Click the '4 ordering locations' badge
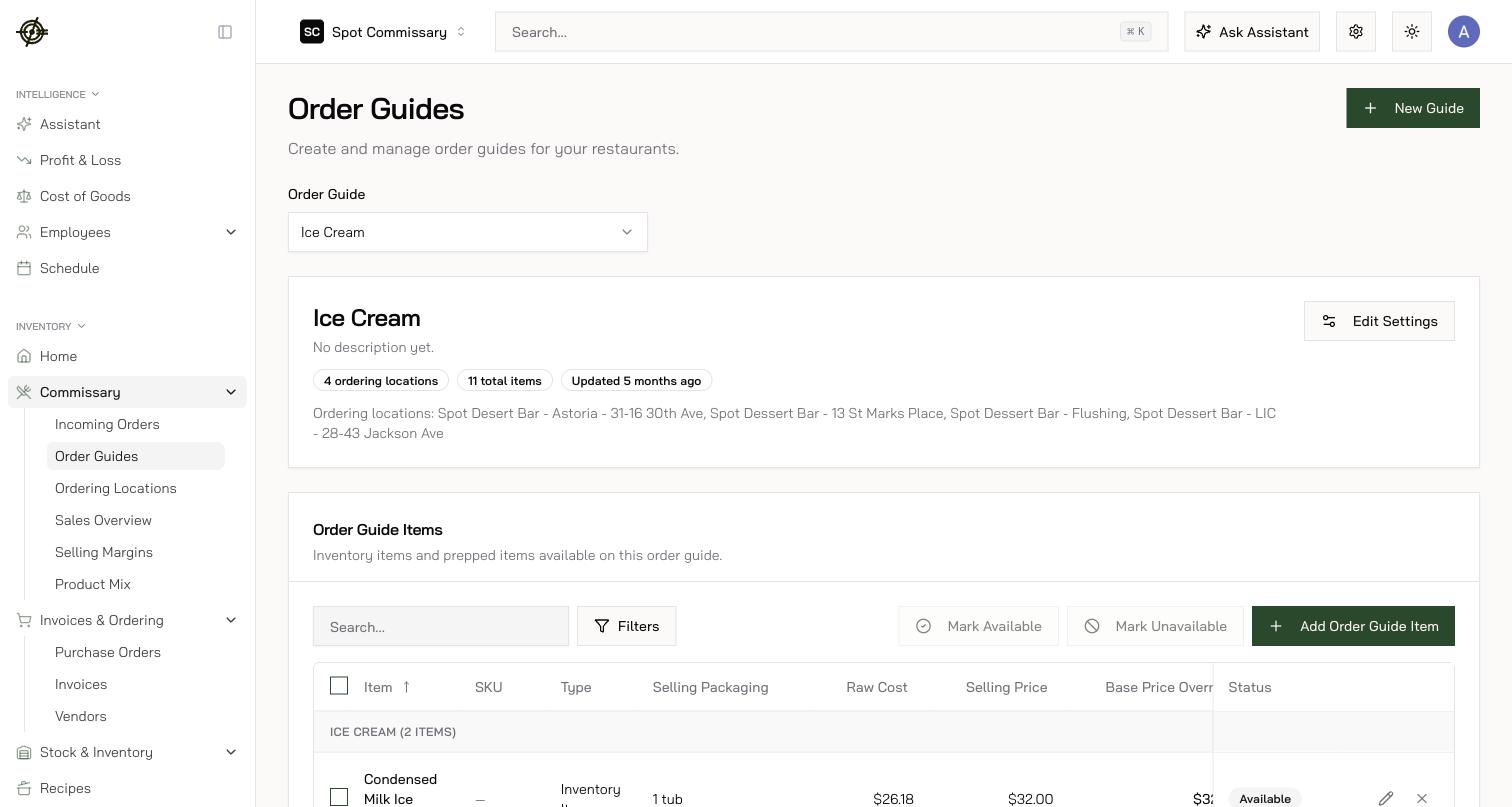The image size is (1512, 807). [x=381, y=381]
